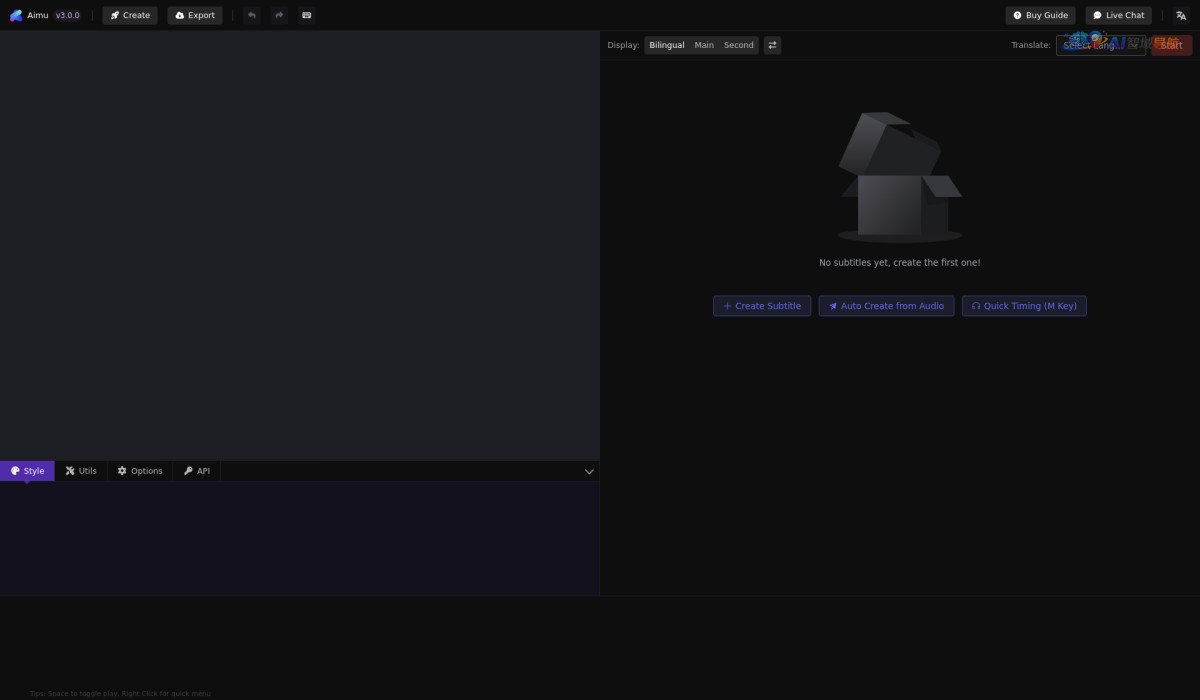Open the Select Language dropdown
The image size is (1200, 700).
(1100, 45)
